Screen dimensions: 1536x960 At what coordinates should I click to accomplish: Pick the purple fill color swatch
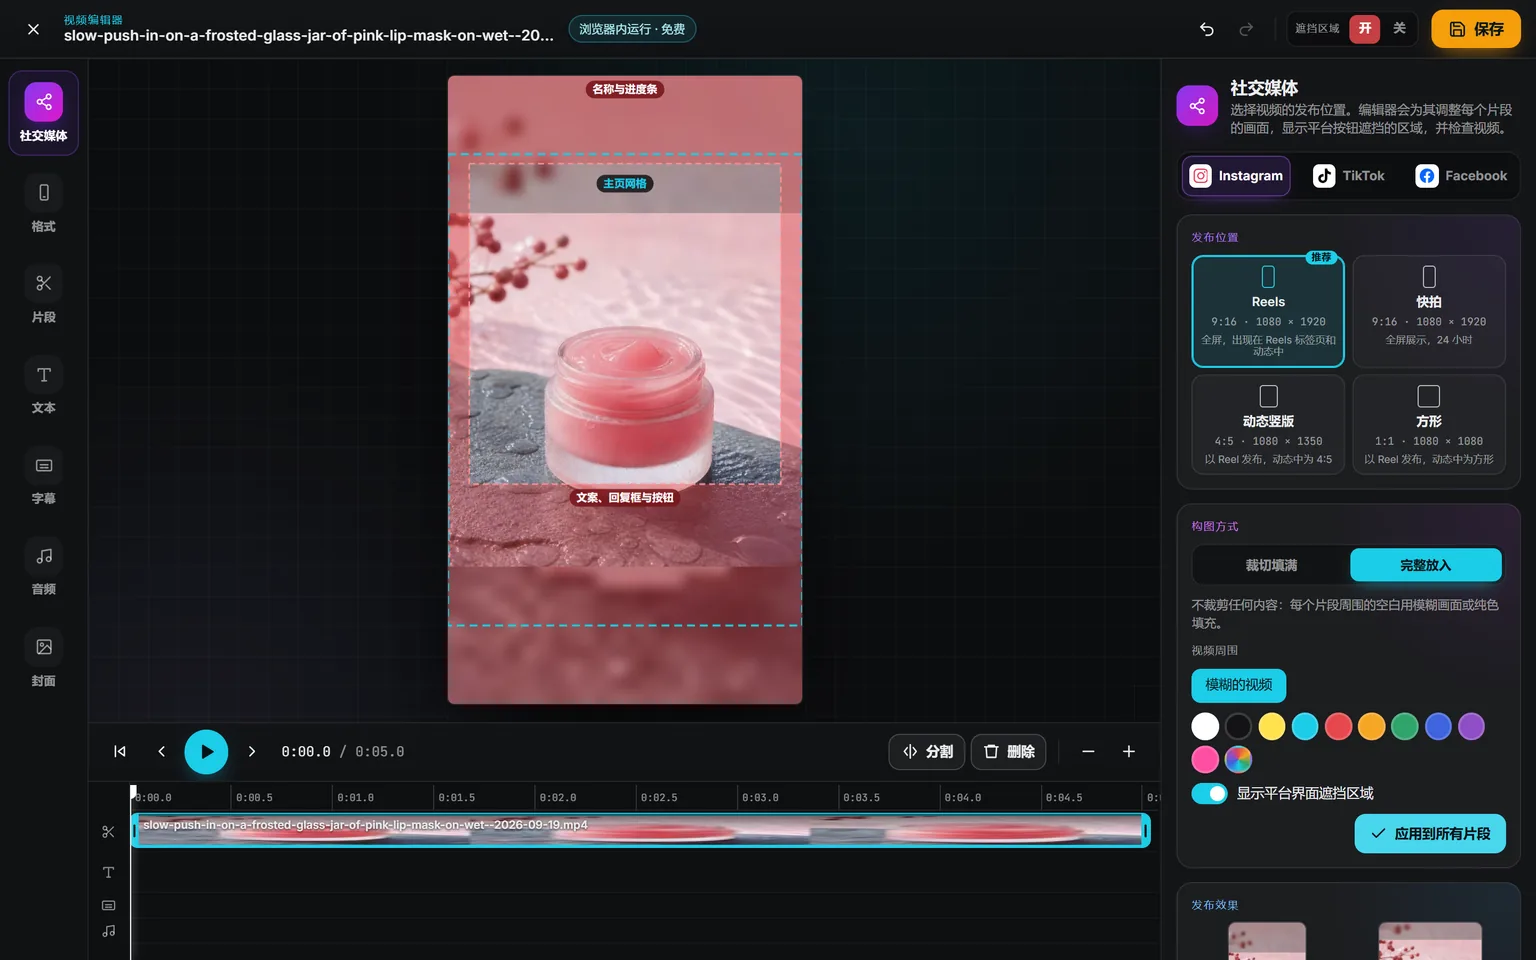tap(1471, 727)
